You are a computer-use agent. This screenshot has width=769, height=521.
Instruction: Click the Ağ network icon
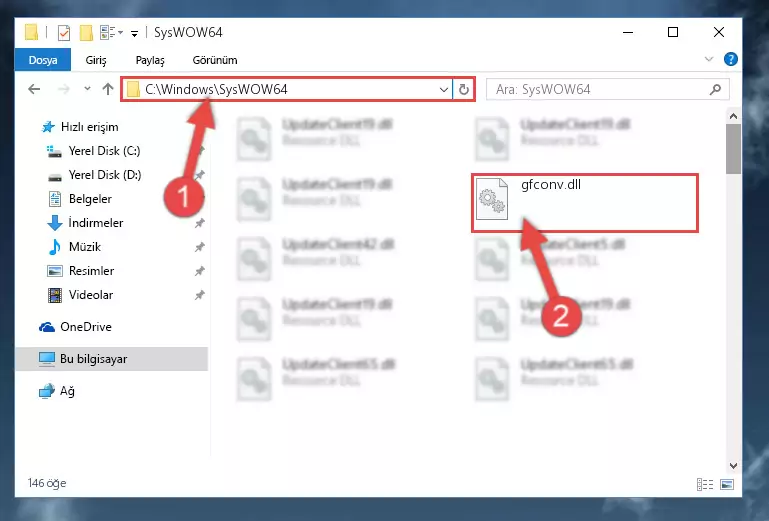coord(47,391)
